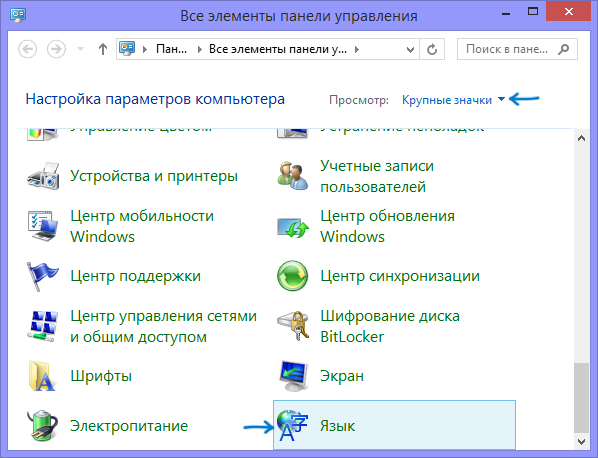Open the Action Center flag icon
This screenshot has height=458, width=598.
coord(42,276)
